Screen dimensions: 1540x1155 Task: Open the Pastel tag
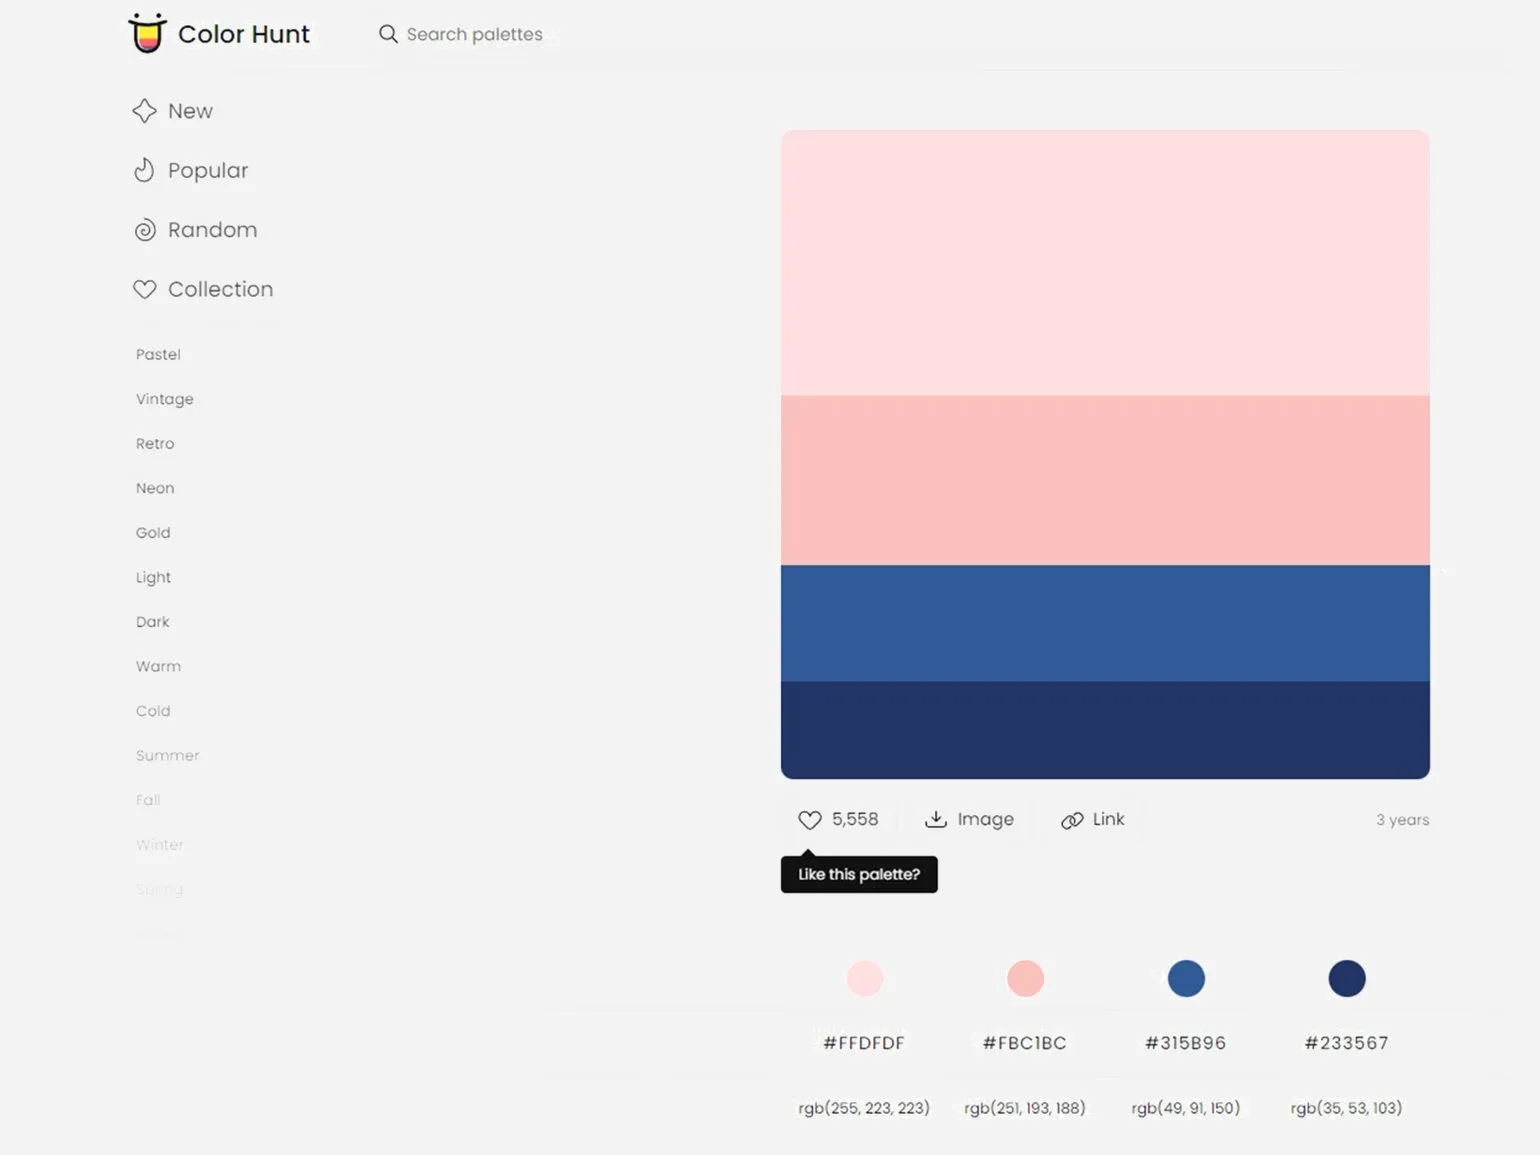coord(158,354)
